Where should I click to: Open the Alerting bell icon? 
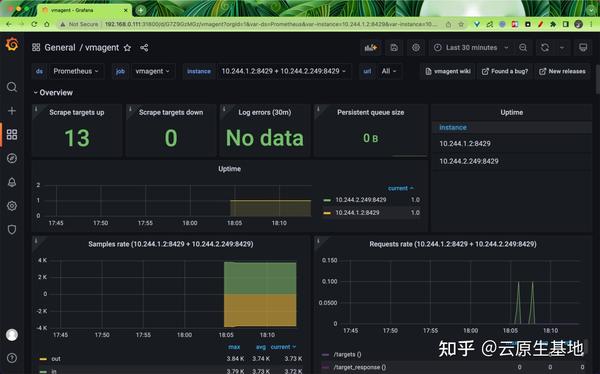[x=12, y=182]
